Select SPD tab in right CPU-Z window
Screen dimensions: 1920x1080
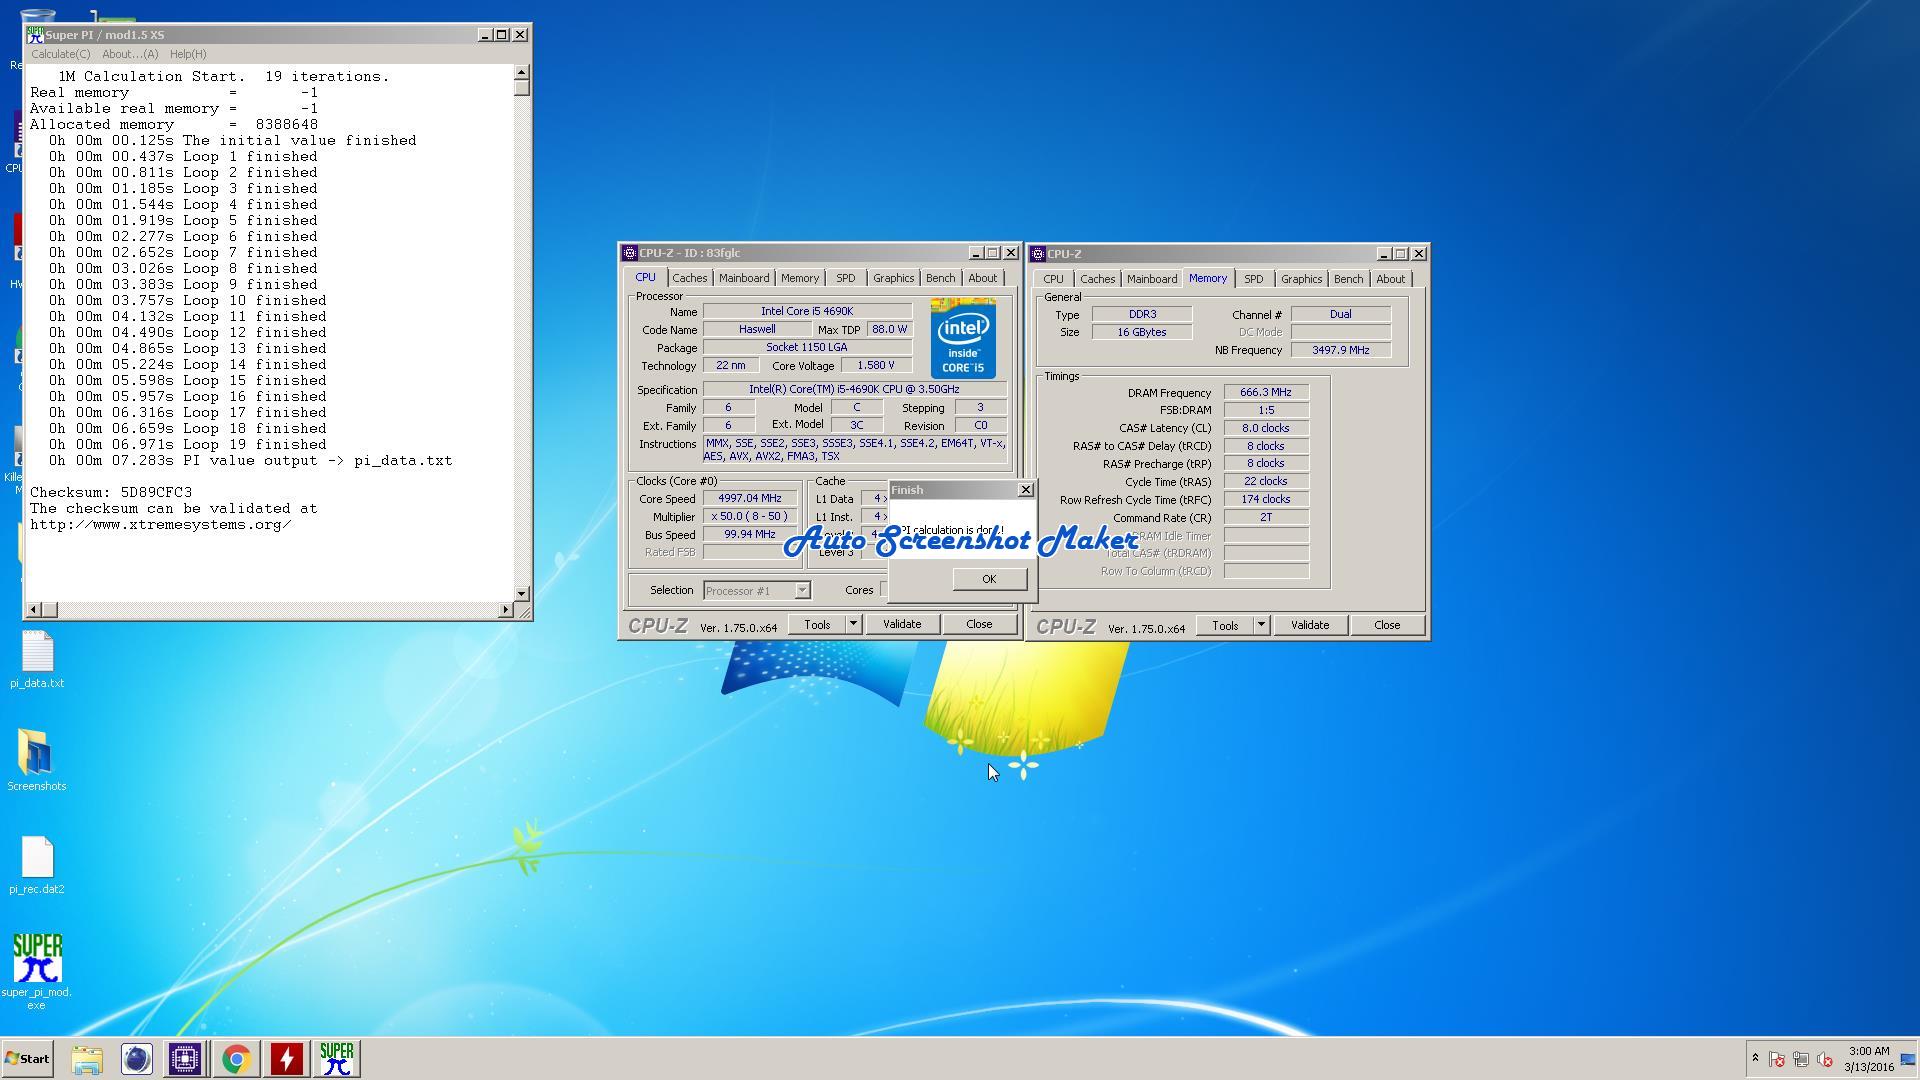(x=1254, y=279)
